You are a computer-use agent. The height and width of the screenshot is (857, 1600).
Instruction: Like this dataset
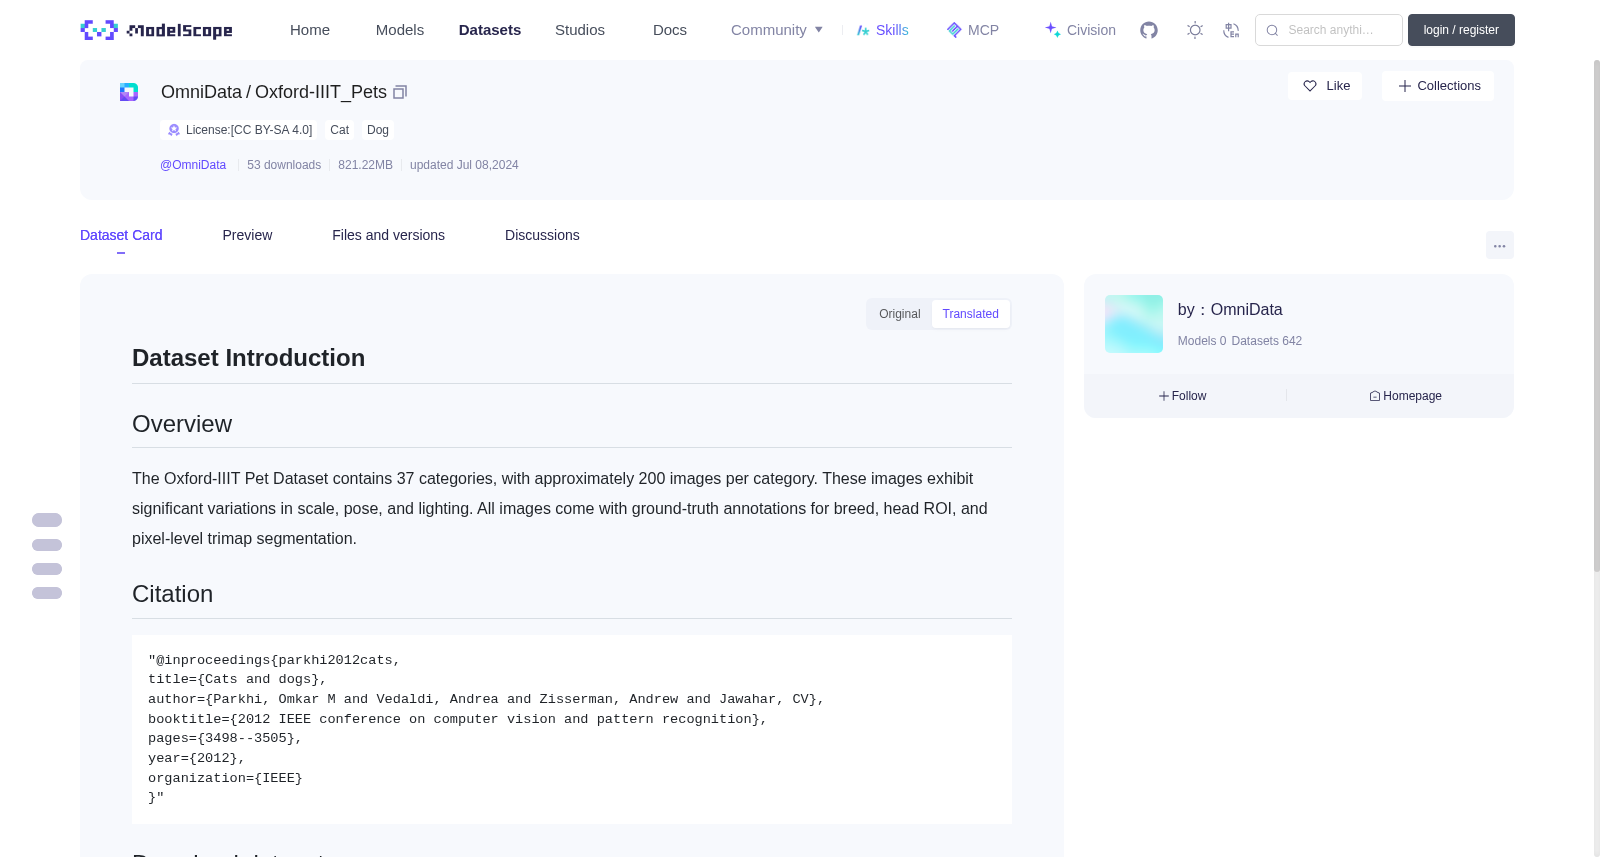(x=1325, y=86)
